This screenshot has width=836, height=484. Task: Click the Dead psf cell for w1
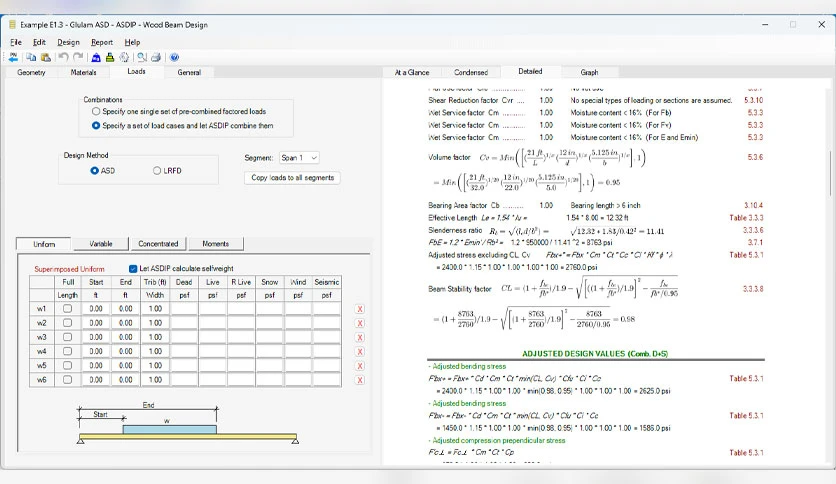(x=184, y=309)
